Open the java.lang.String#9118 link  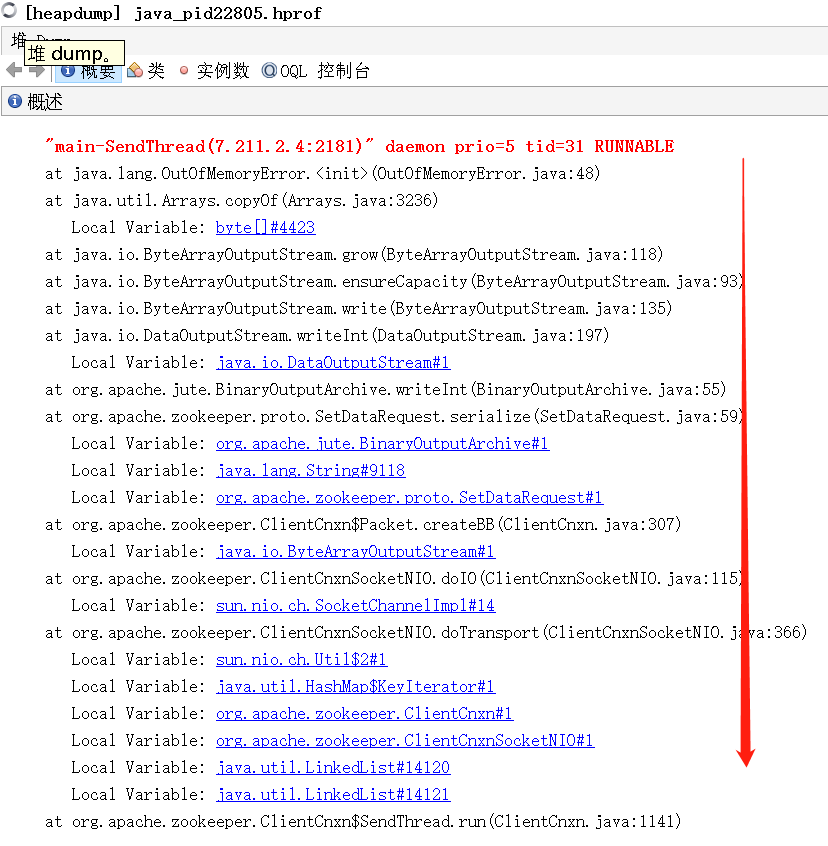(x=310, y=470)
